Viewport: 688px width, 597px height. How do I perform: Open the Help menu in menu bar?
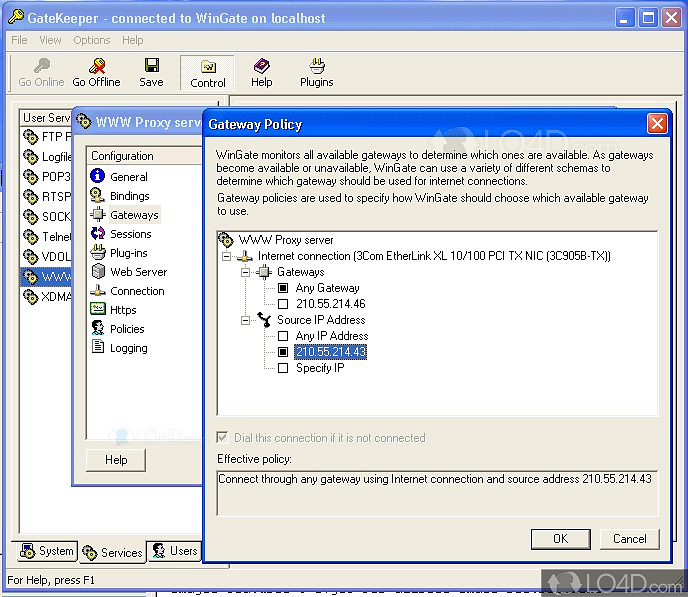pyautogui.click(x=133, y=40)
